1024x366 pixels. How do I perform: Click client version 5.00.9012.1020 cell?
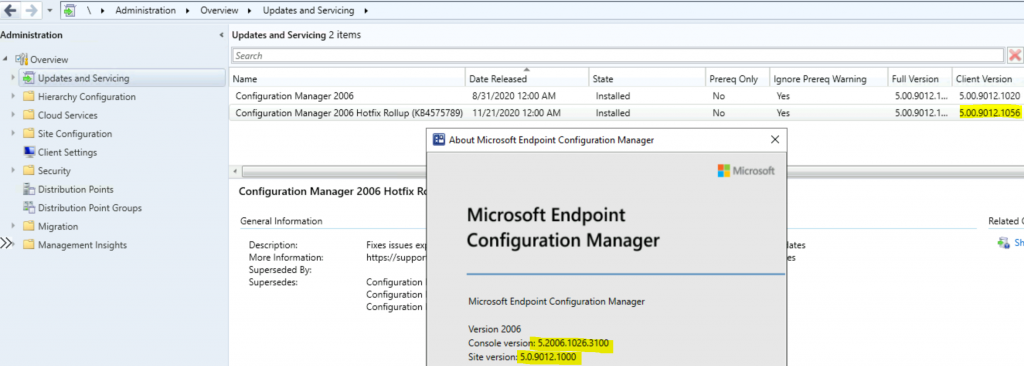click(989, 95)
